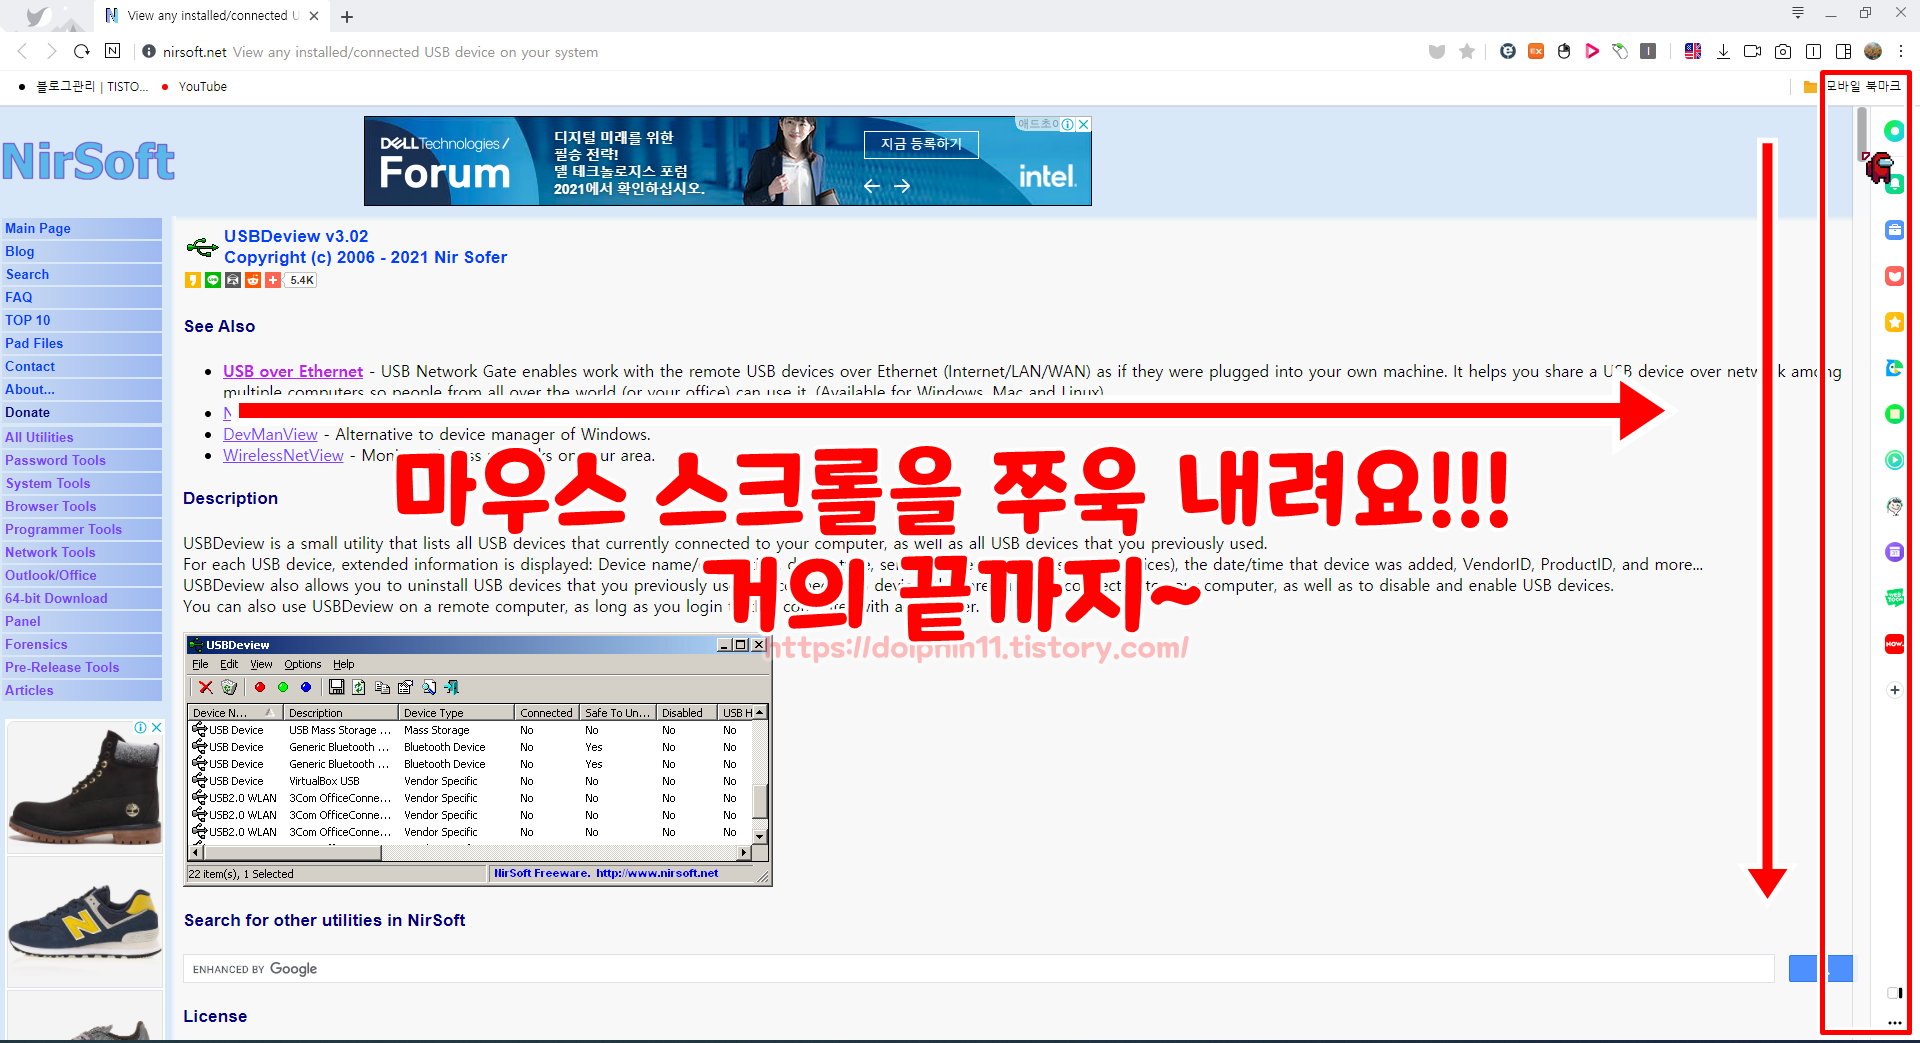This screenshot has width=1920, height=1043.
Task: Open the Blog menu item
Action: click(82, 251)
